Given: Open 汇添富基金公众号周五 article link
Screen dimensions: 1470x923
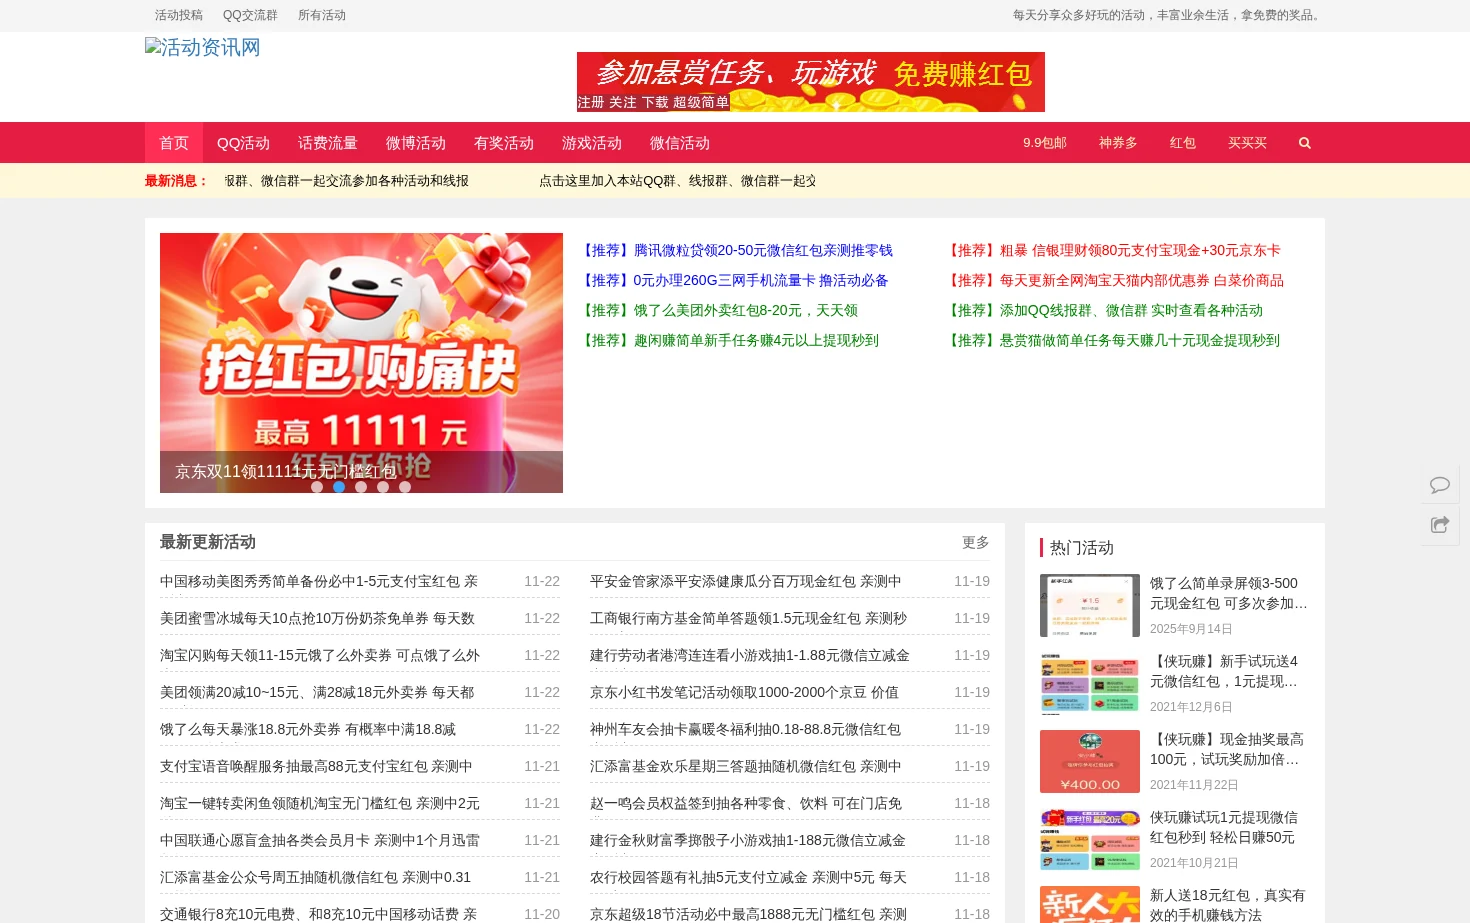Looking at the screenshot, I should [x=315, y=877].
